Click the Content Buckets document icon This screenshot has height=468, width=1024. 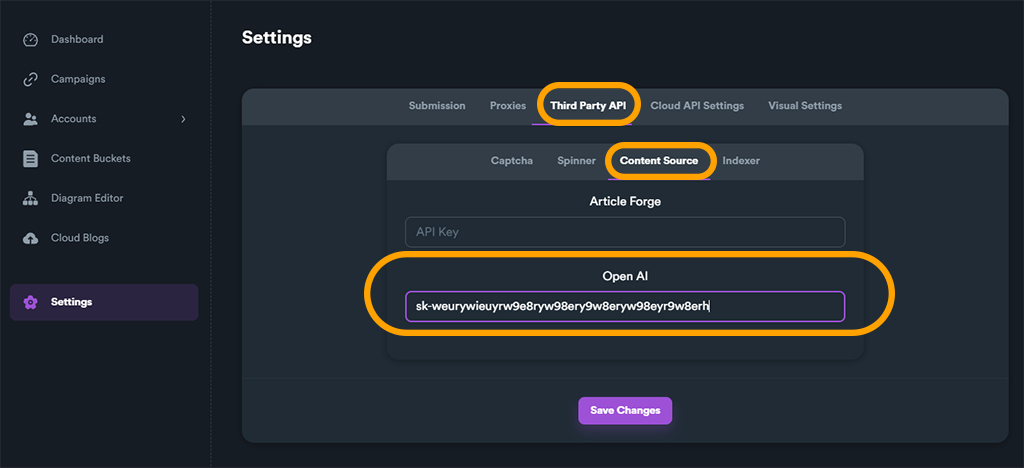click(x=30, y=159)
